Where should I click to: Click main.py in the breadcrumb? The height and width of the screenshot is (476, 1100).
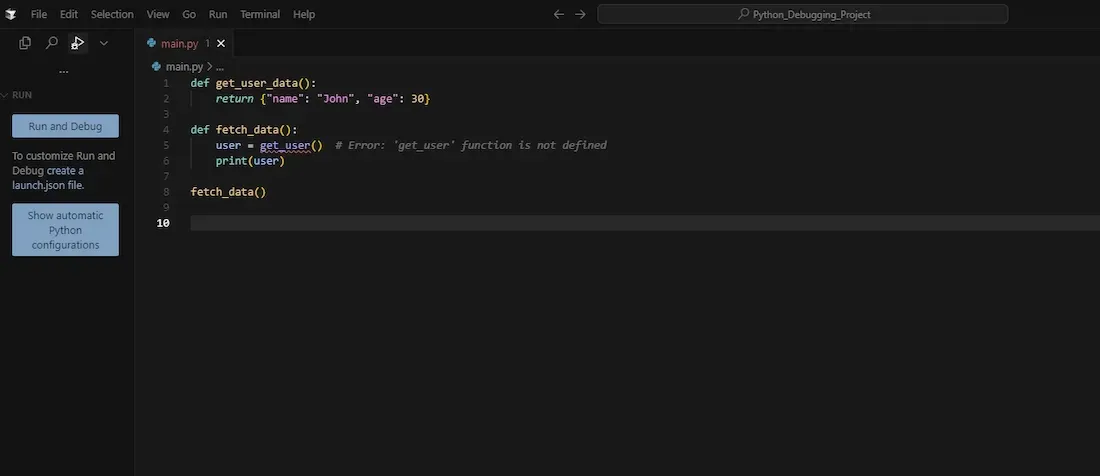point(184,67)
